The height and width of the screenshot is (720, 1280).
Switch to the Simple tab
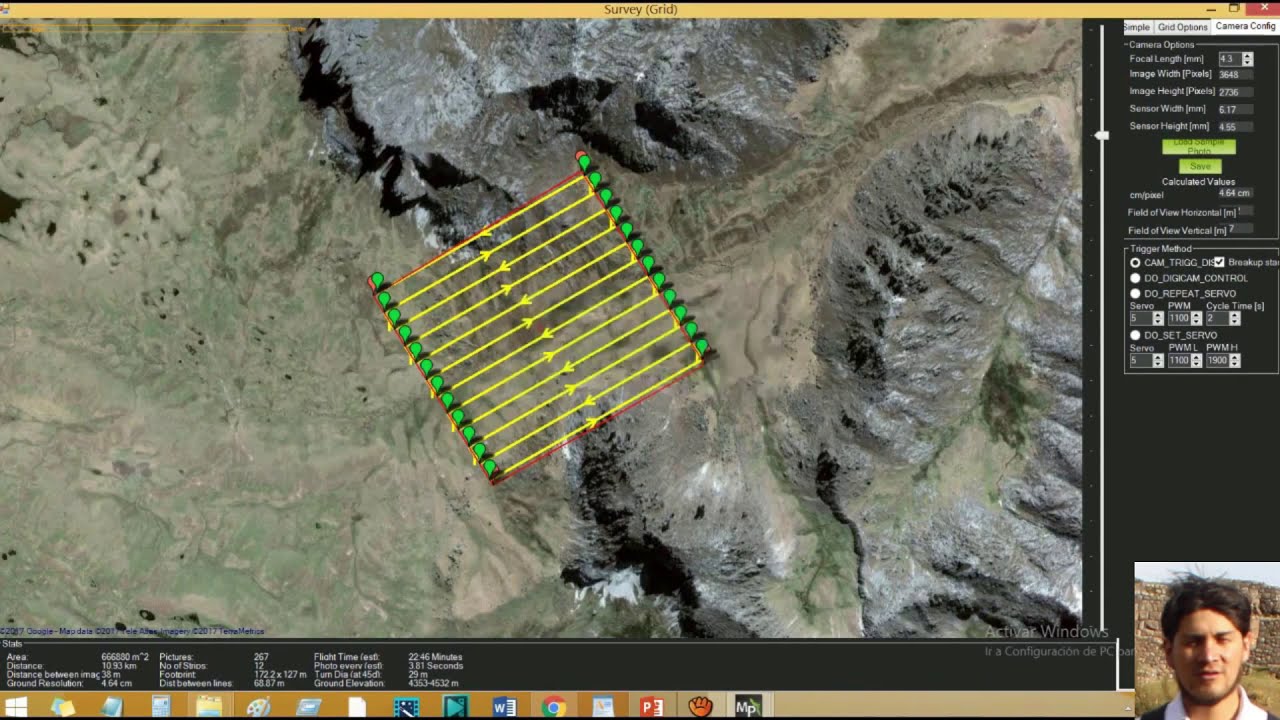[x=1137, y=27]
